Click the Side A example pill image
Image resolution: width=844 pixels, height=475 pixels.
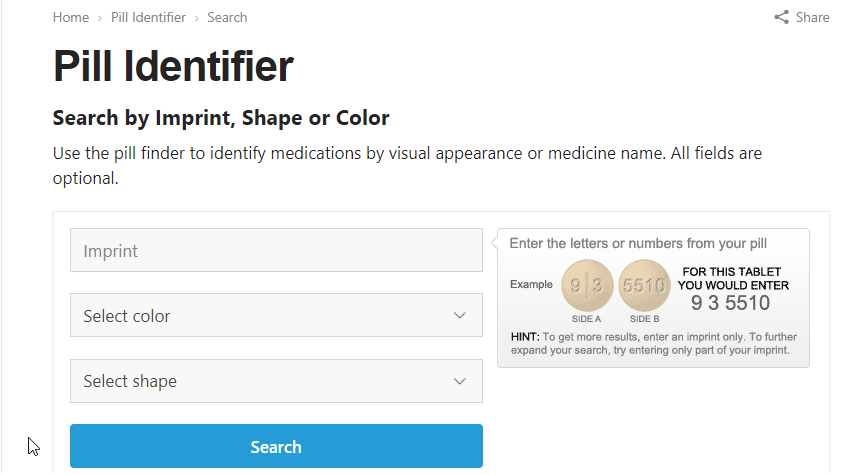point(587,285)
